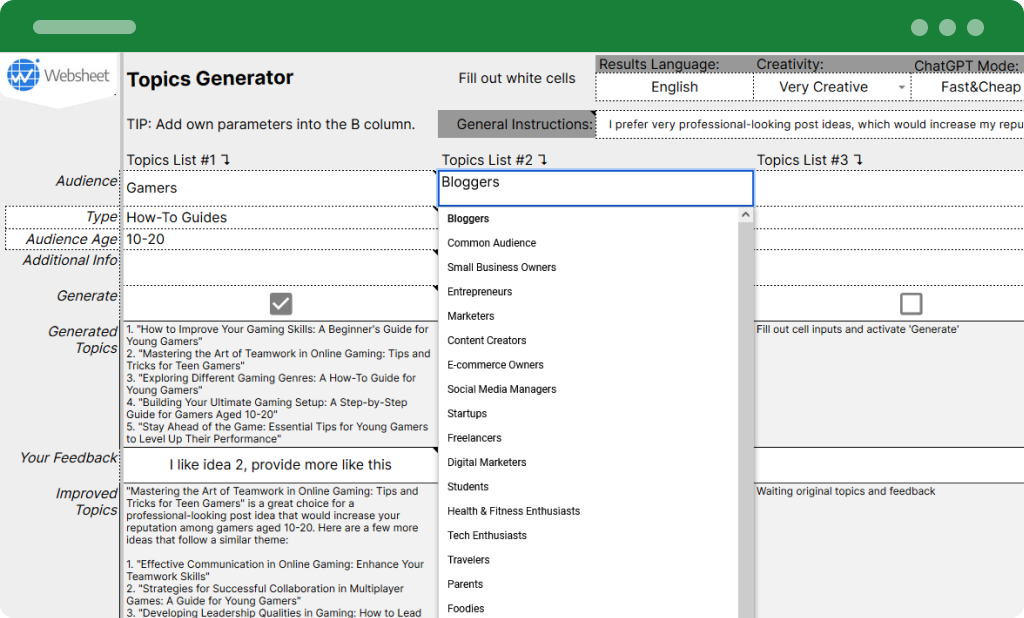Pick Social Media Managers option

[x=502, y=389]
